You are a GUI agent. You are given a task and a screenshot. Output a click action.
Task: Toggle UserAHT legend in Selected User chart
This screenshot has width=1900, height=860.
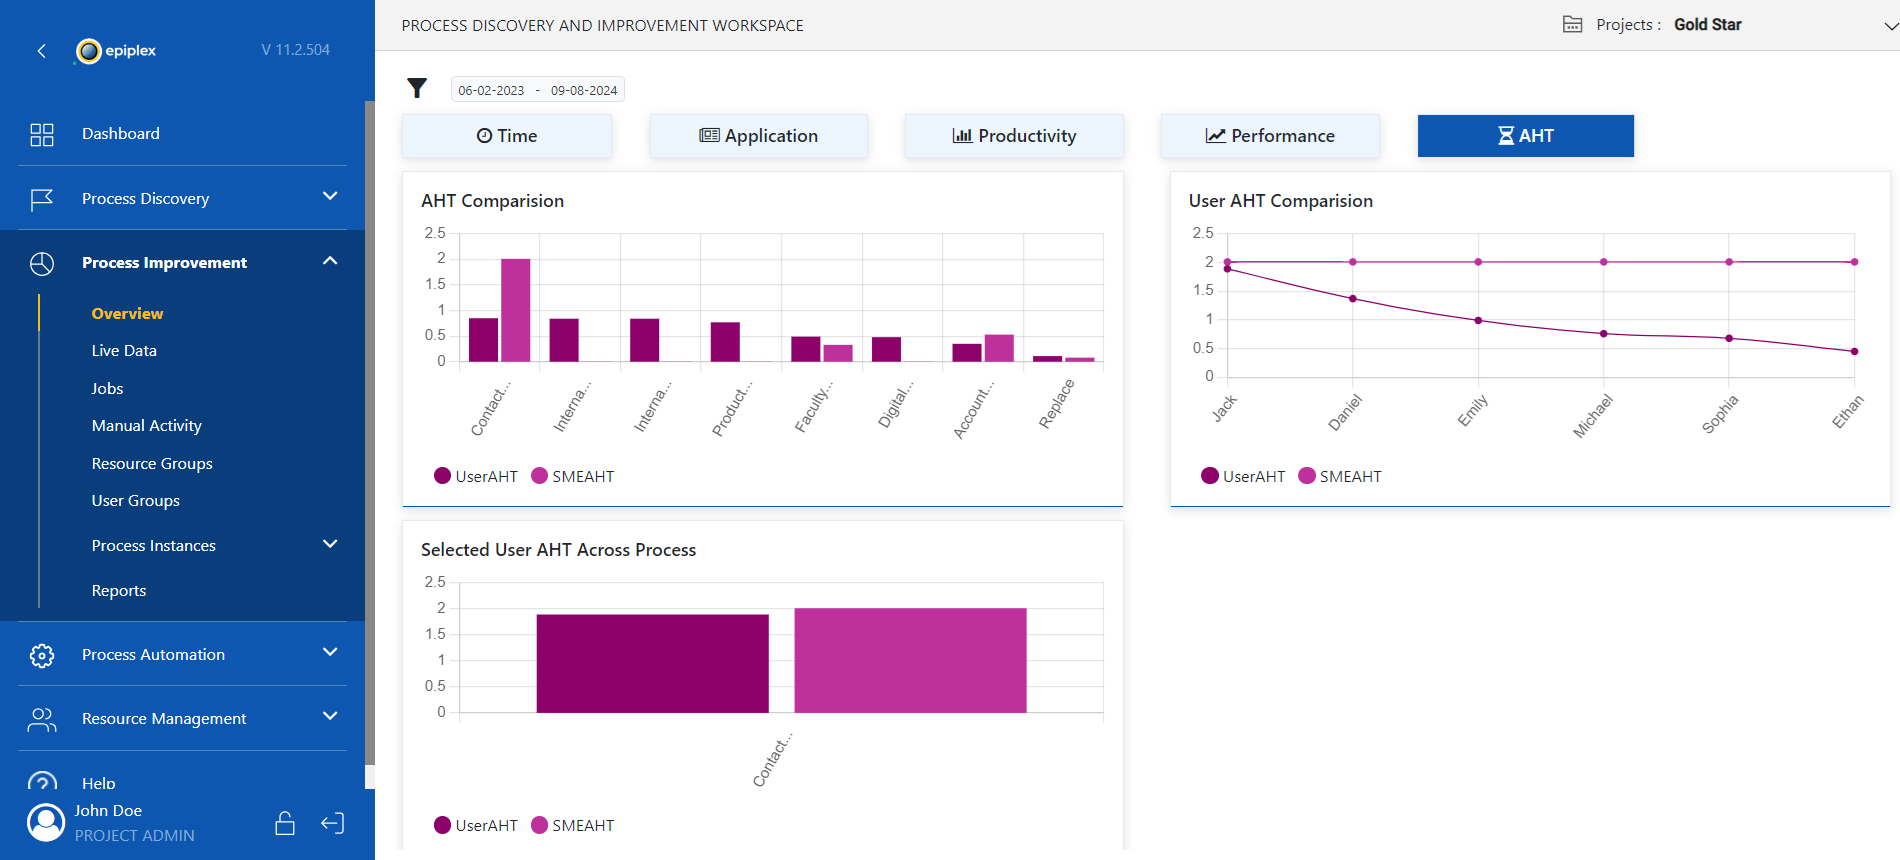[x=476, y=825]
